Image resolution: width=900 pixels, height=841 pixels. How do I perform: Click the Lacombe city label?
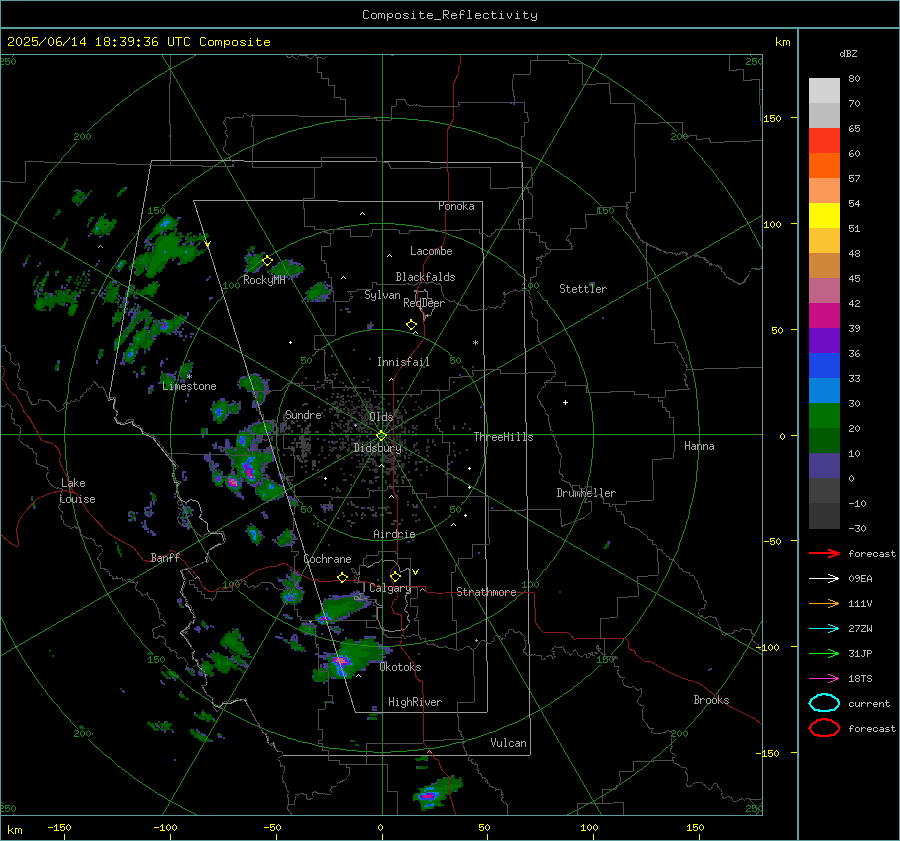click(x=431, y=251)
